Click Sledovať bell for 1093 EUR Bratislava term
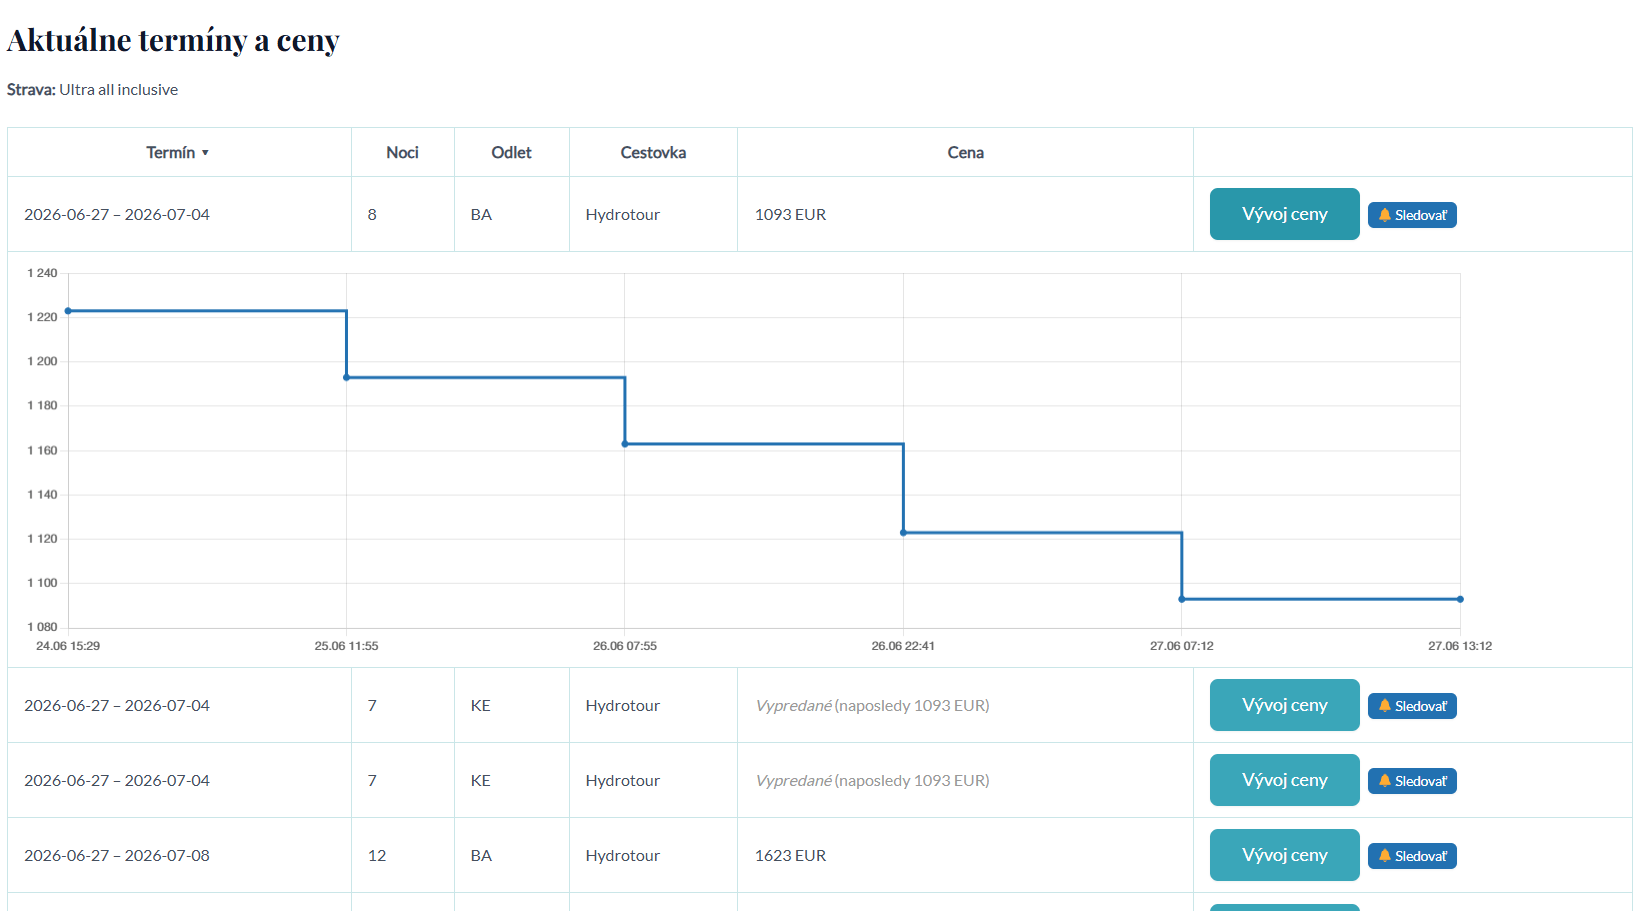 pyautogui.click(x=1411, y=215)
